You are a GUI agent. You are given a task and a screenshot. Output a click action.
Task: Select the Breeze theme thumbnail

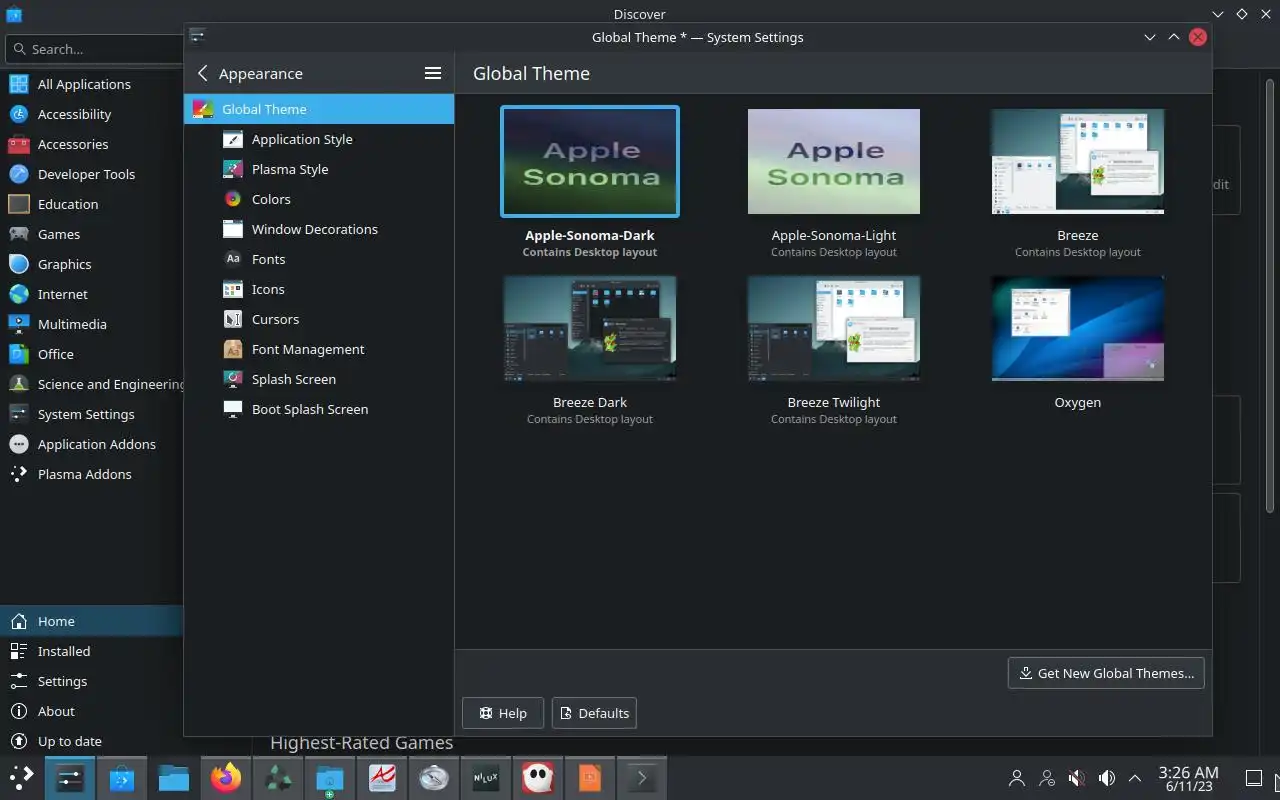pyautogui.click(x=1078, y=161)
